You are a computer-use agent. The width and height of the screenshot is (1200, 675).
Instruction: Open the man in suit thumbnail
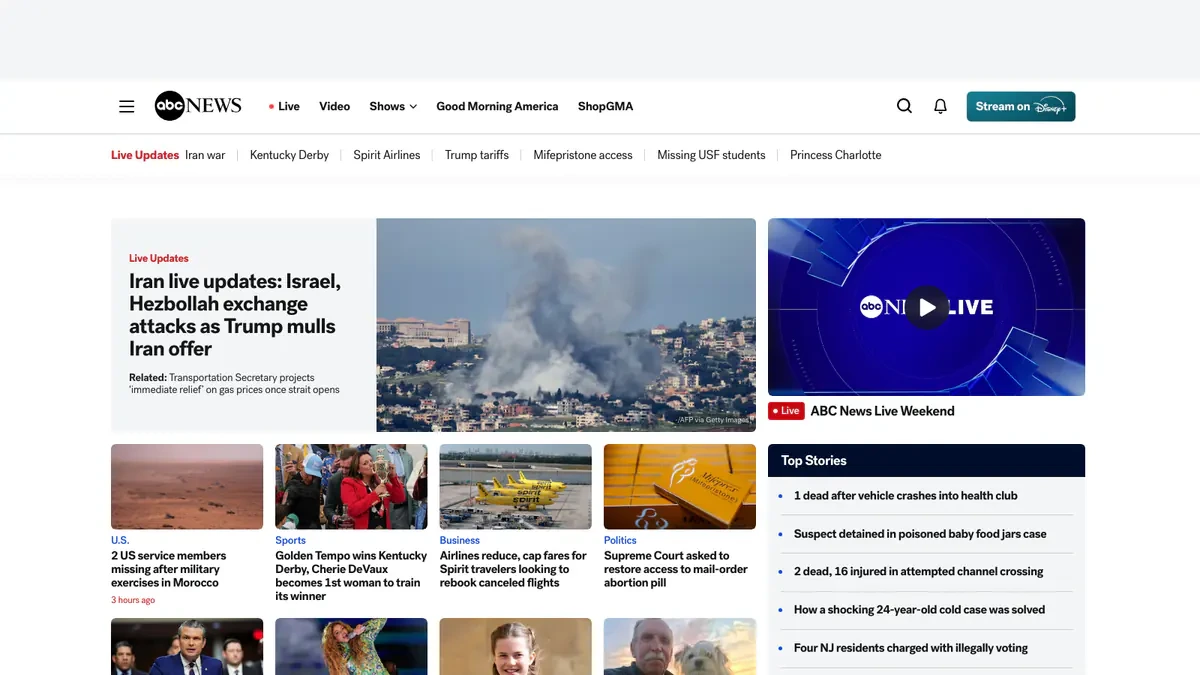coord(187,646)
